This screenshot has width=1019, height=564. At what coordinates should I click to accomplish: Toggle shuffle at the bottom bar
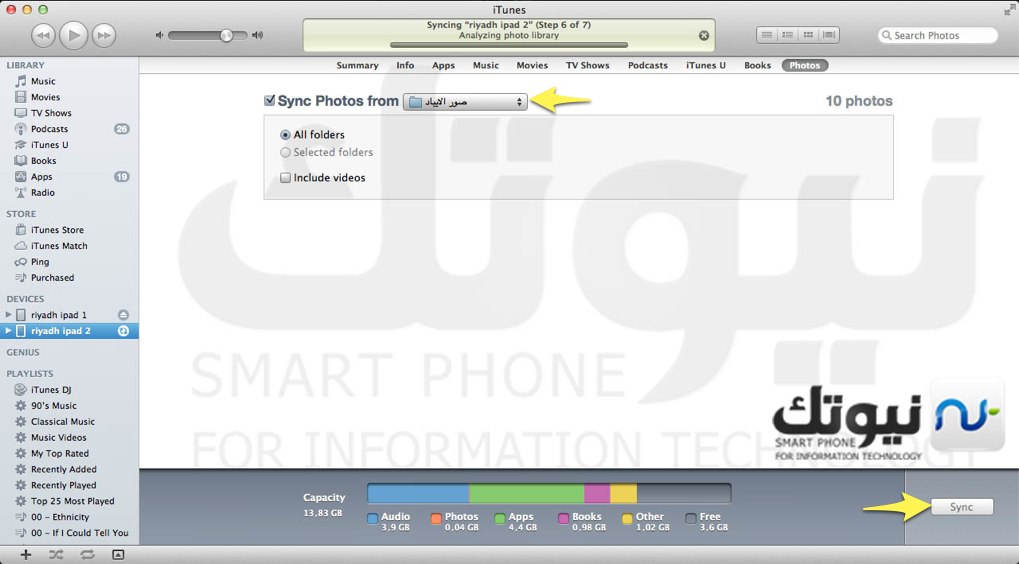(56, 554)
